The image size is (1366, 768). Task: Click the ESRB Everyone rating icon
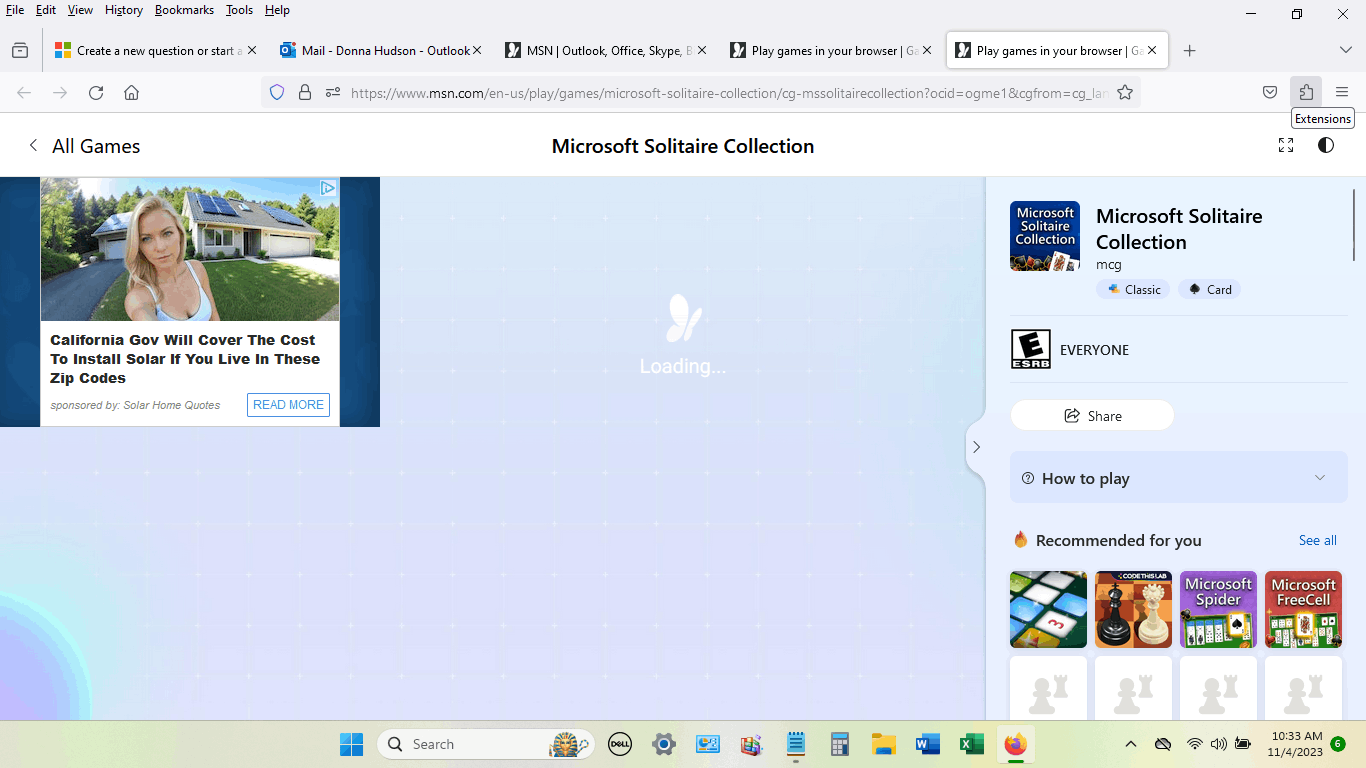(x=1031, y=348)
